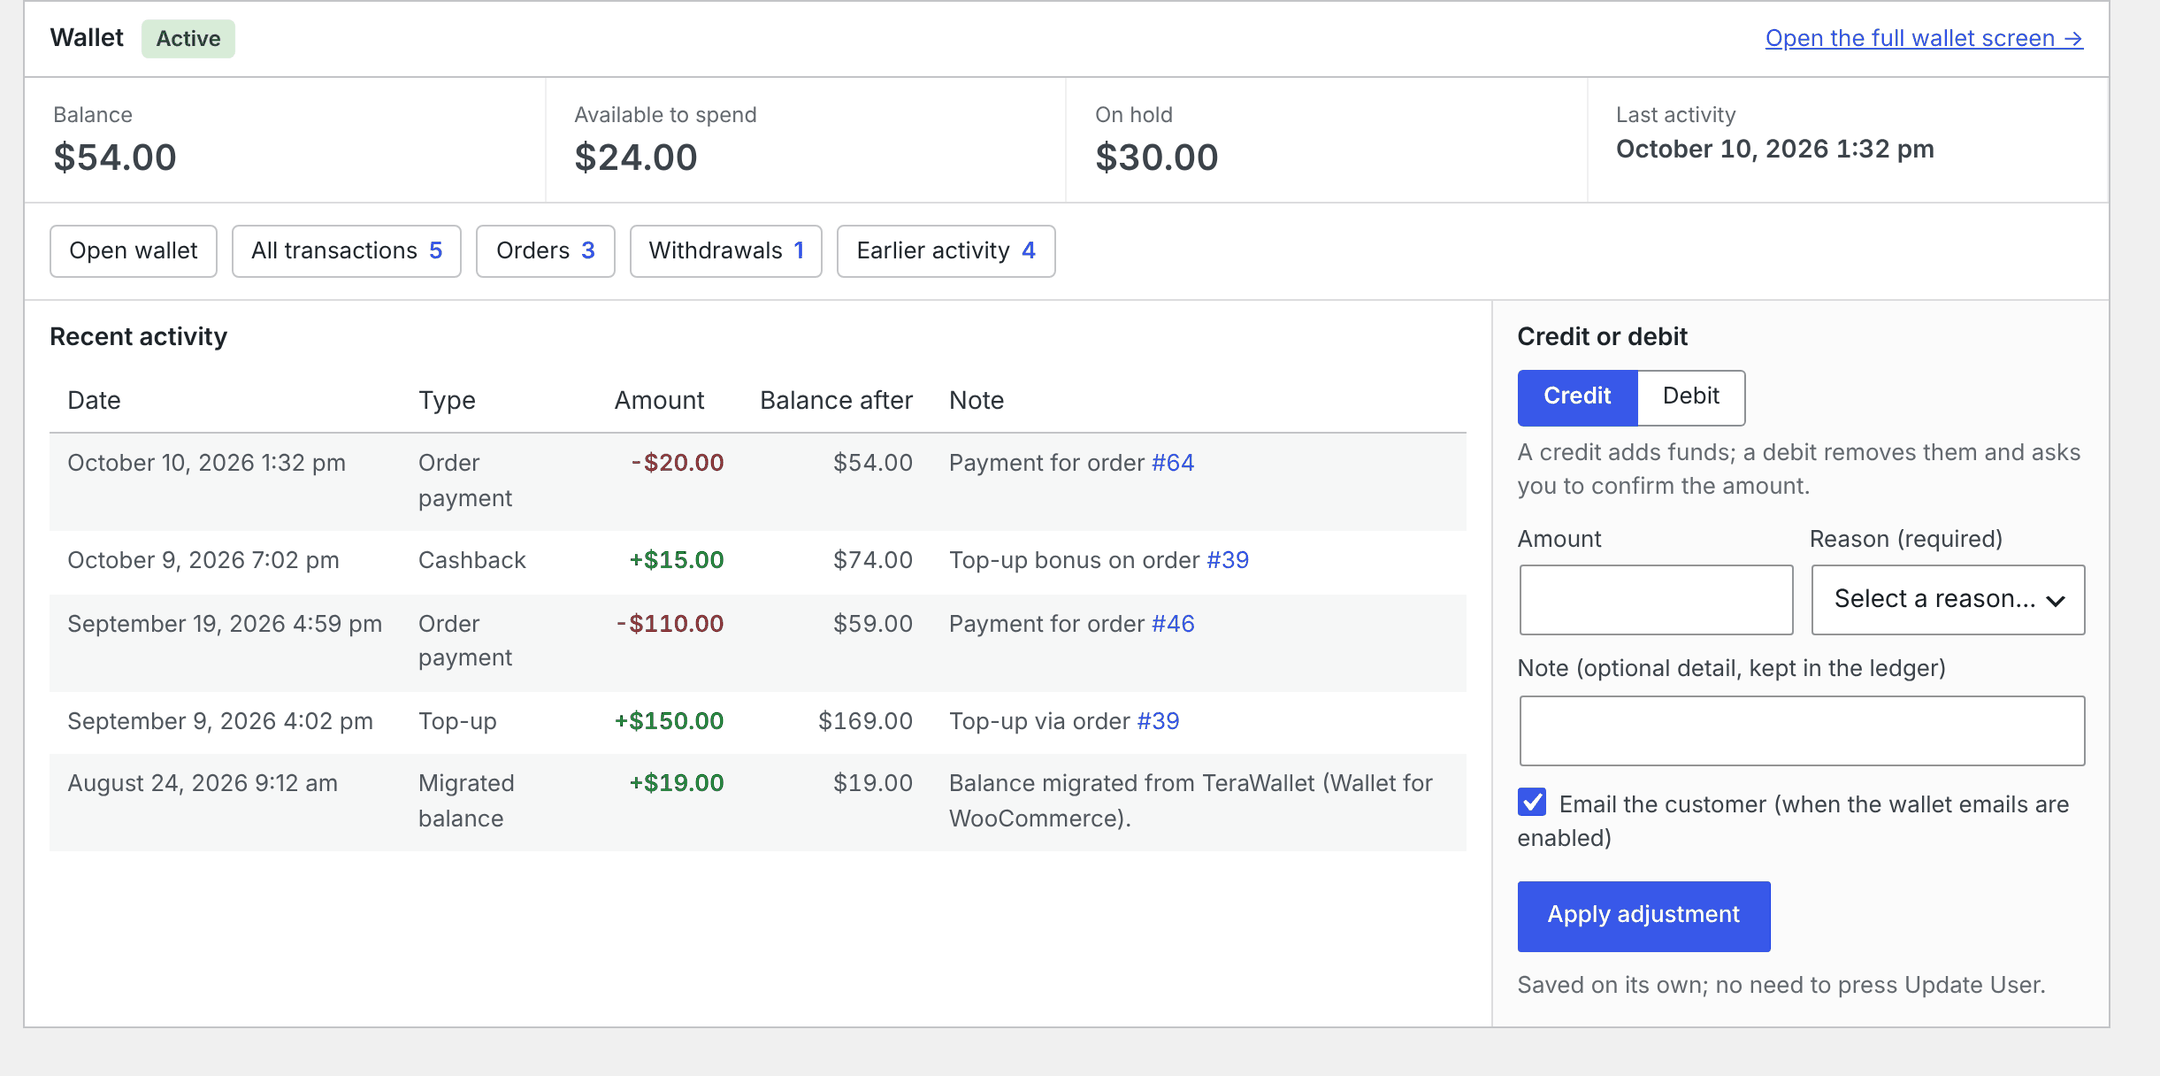Click the $59.00 balance after value
This screenshot has height=1076, width=2160.
tap(873, 624)
